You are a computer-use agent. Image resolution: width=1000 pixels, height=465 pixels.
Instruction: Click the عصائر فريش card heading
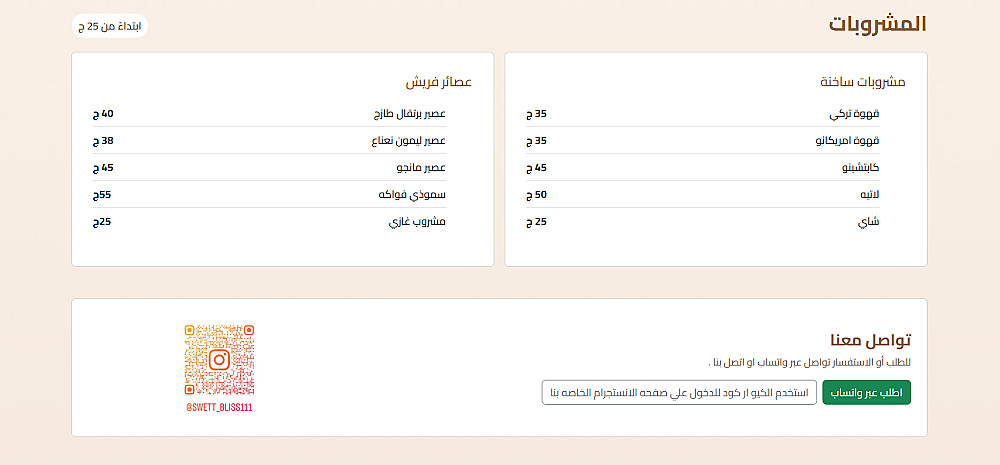tap(438, 81)
